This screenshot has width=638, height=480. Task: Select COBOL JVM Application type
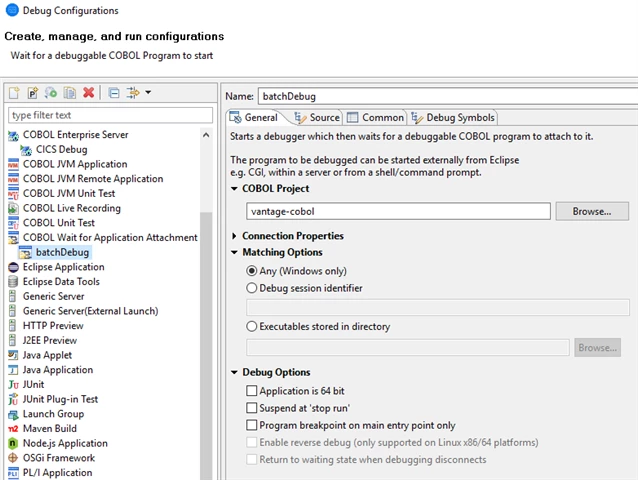[75, 164]
